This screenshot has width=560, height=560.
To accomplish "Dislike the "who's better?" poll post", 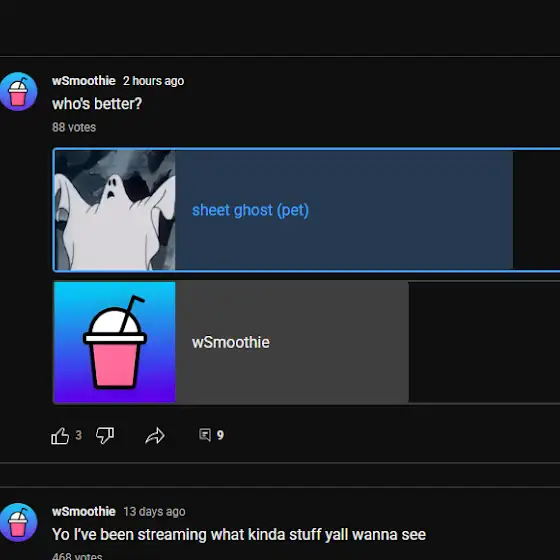I will (105, 436).
